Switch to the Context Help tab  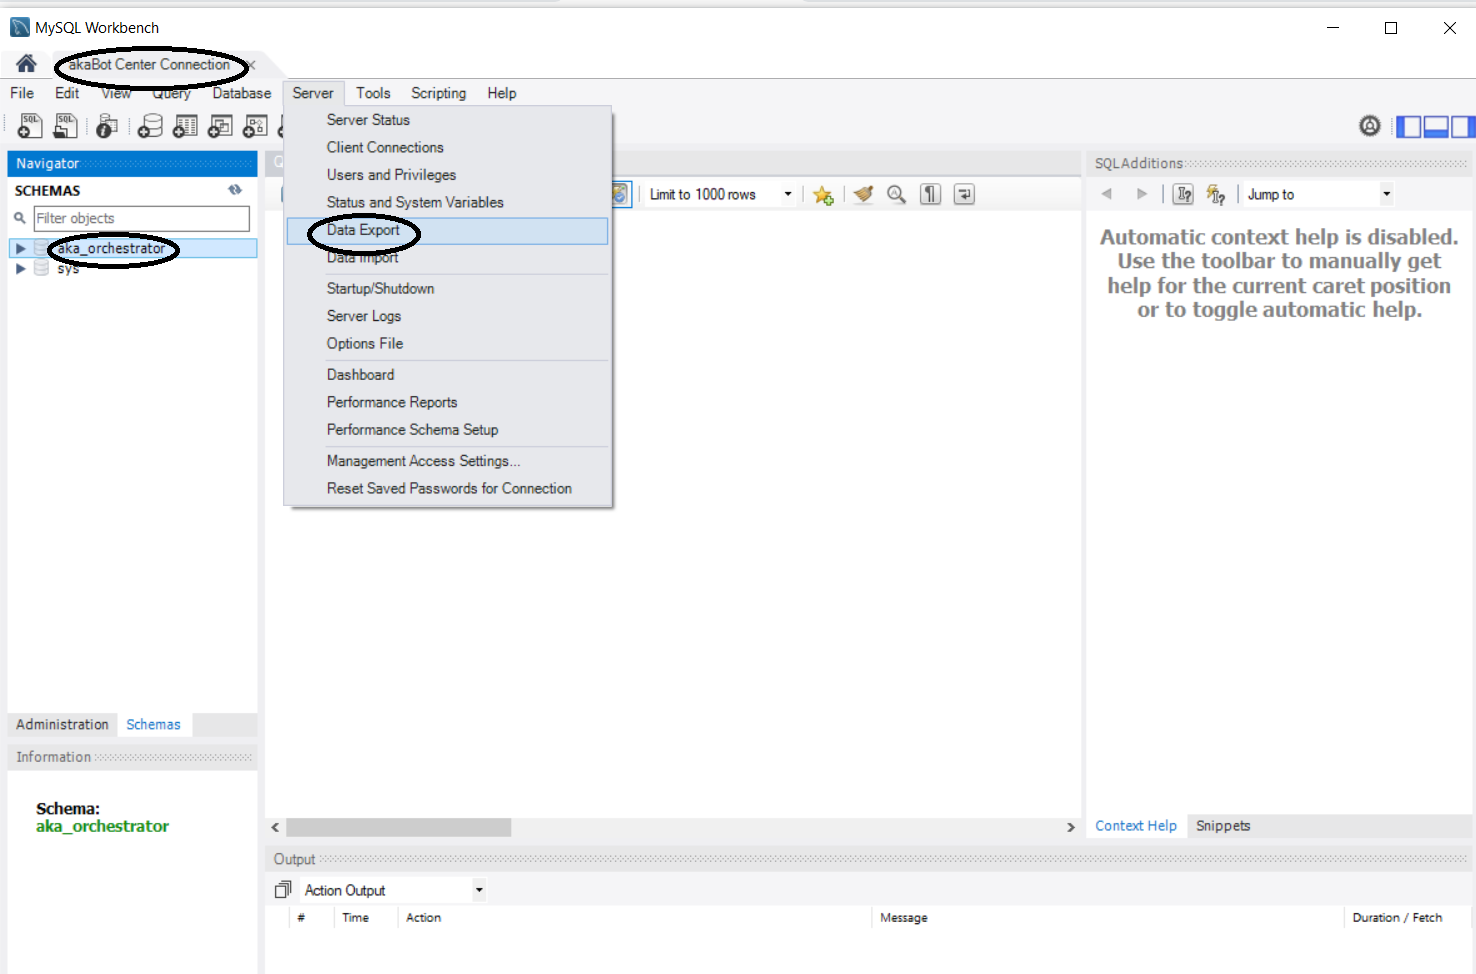1136,826
